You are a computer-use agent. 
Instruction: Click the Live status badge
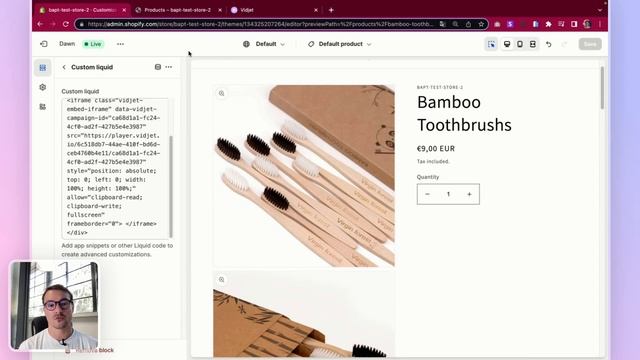pyautogui.click(x=93, y=44)
